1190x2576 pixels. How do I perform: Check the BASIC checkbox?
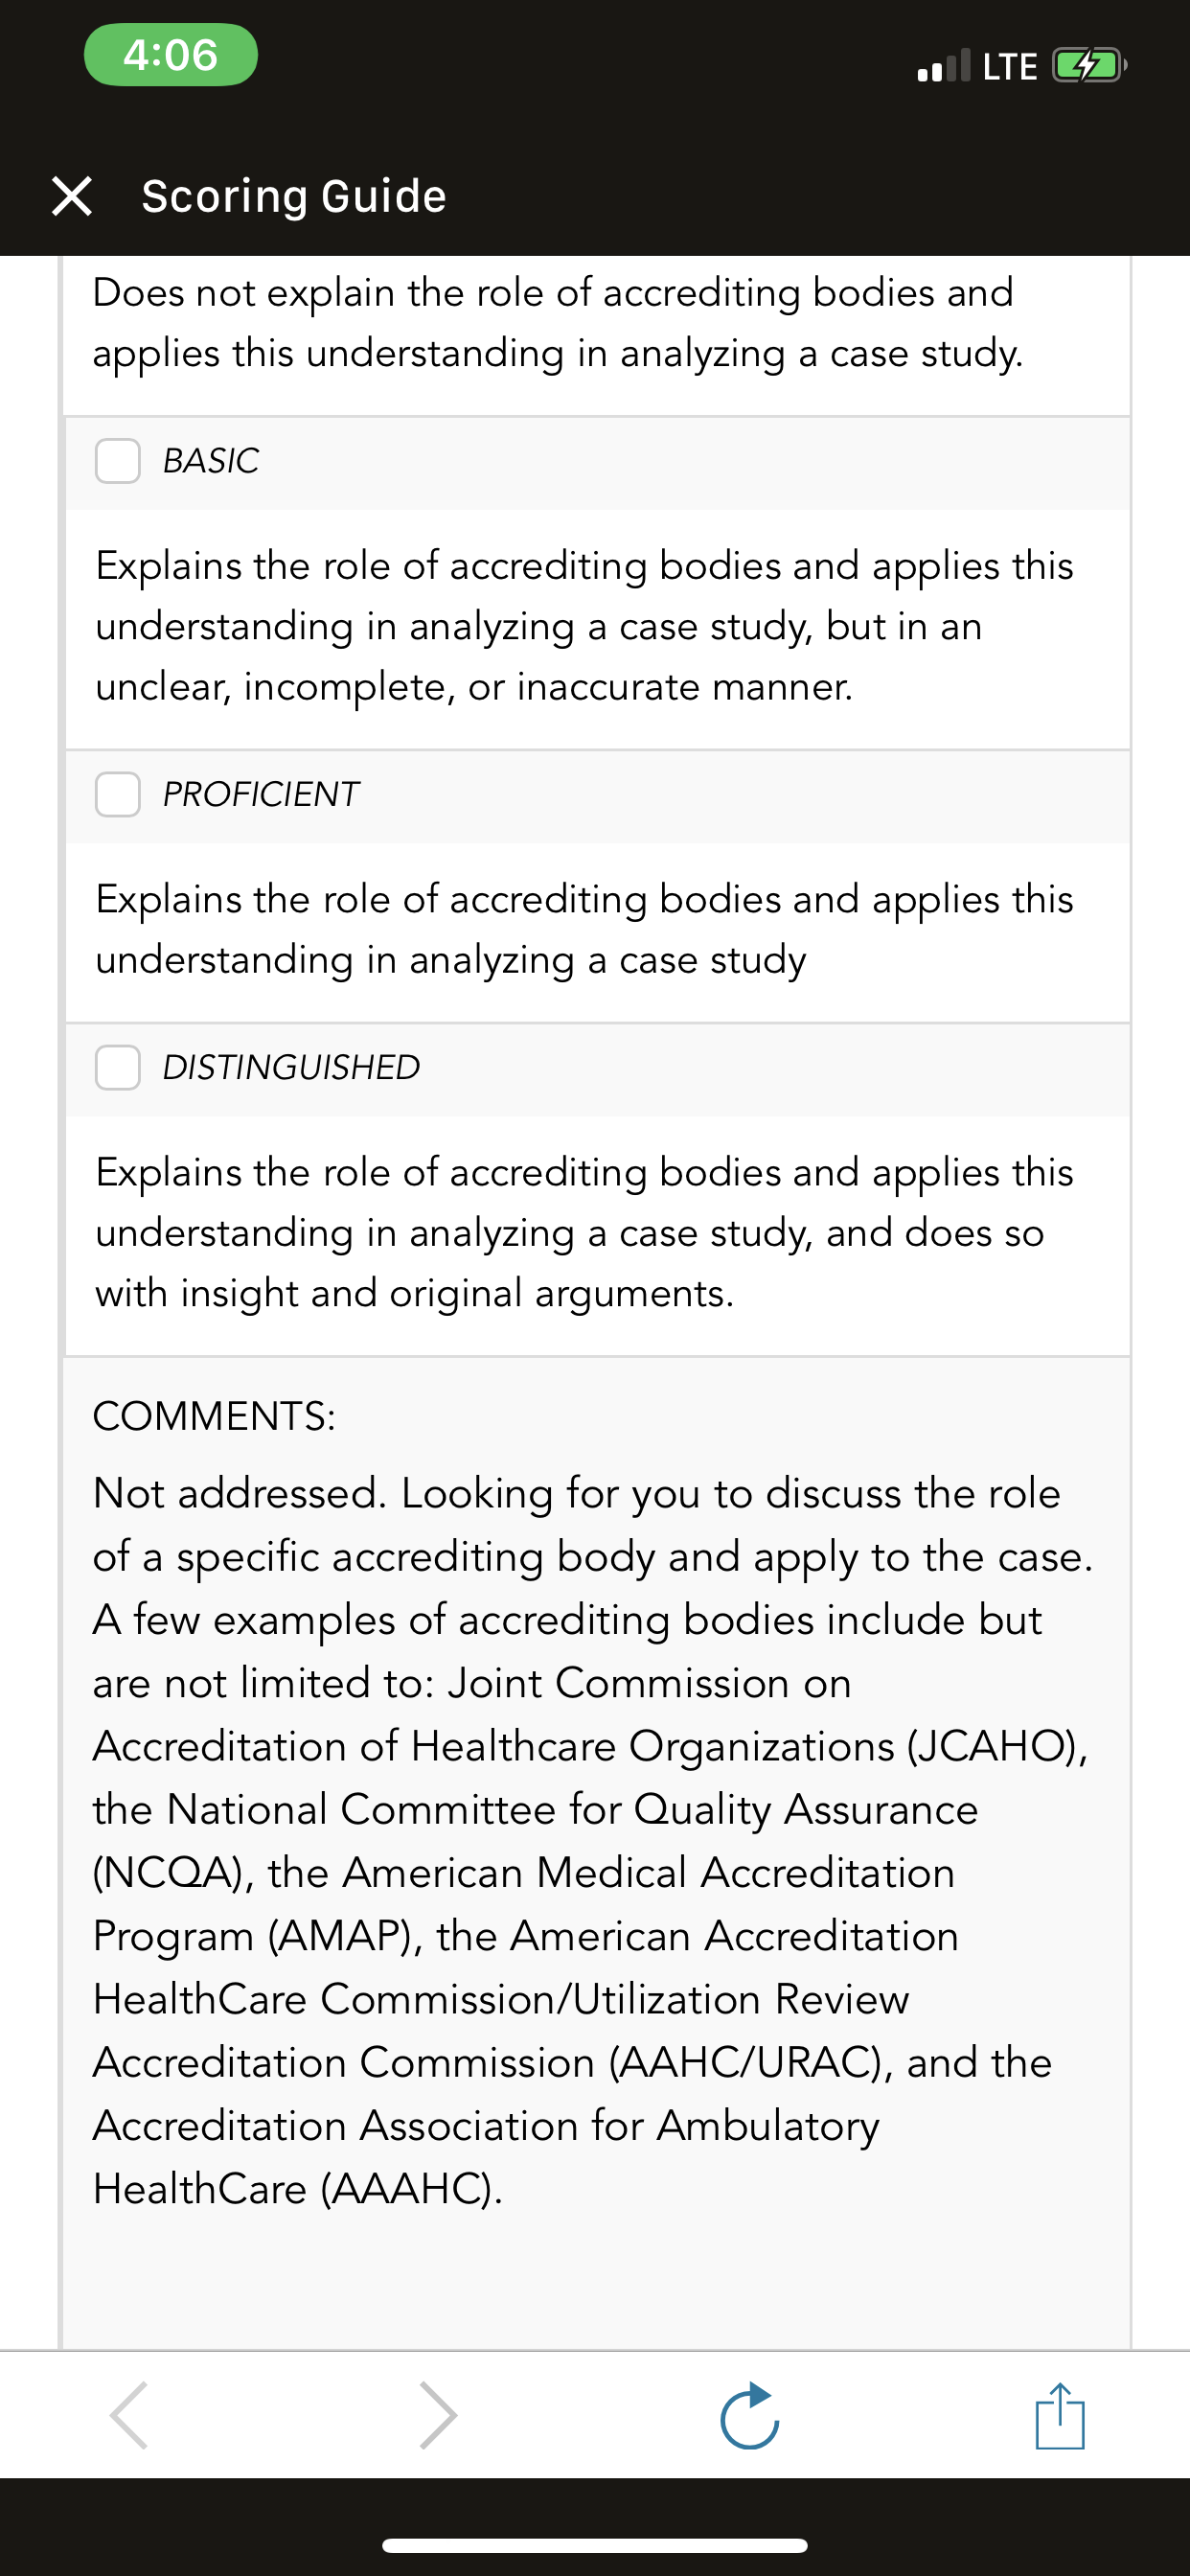pos(118,461)
